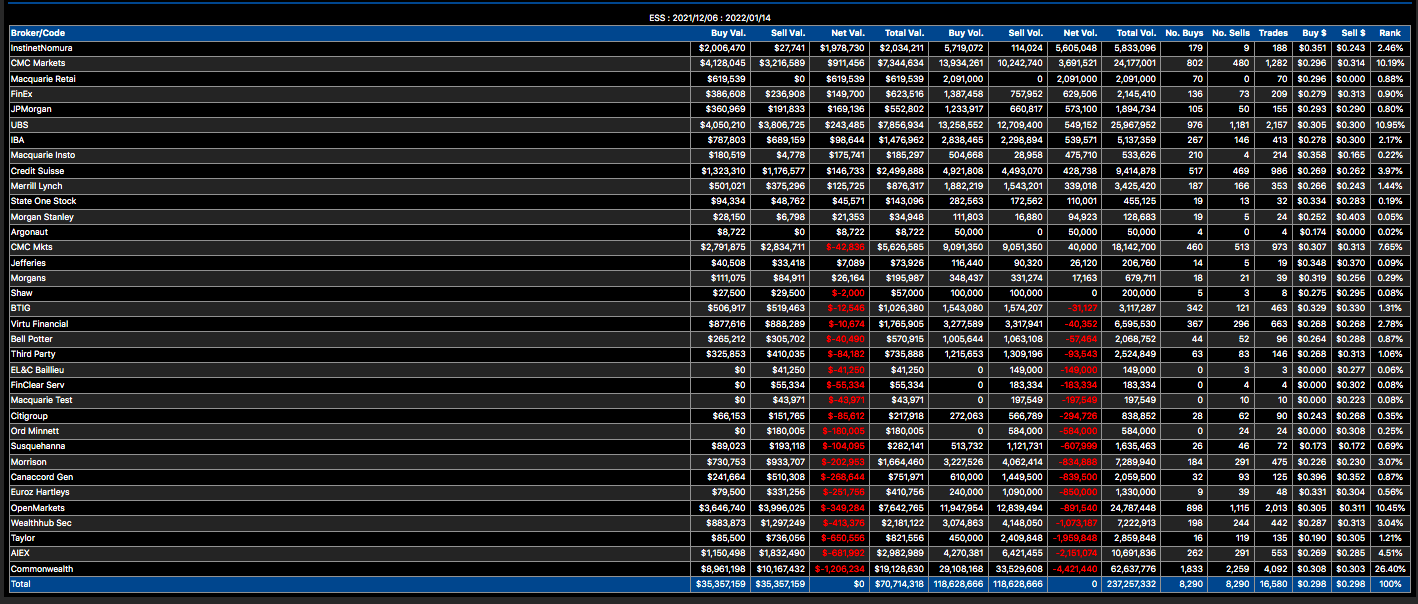This screenshot has width=1418, height=604.
Task: Click the Euroz Hartleys broker name
Action: [x=40, y=493]
